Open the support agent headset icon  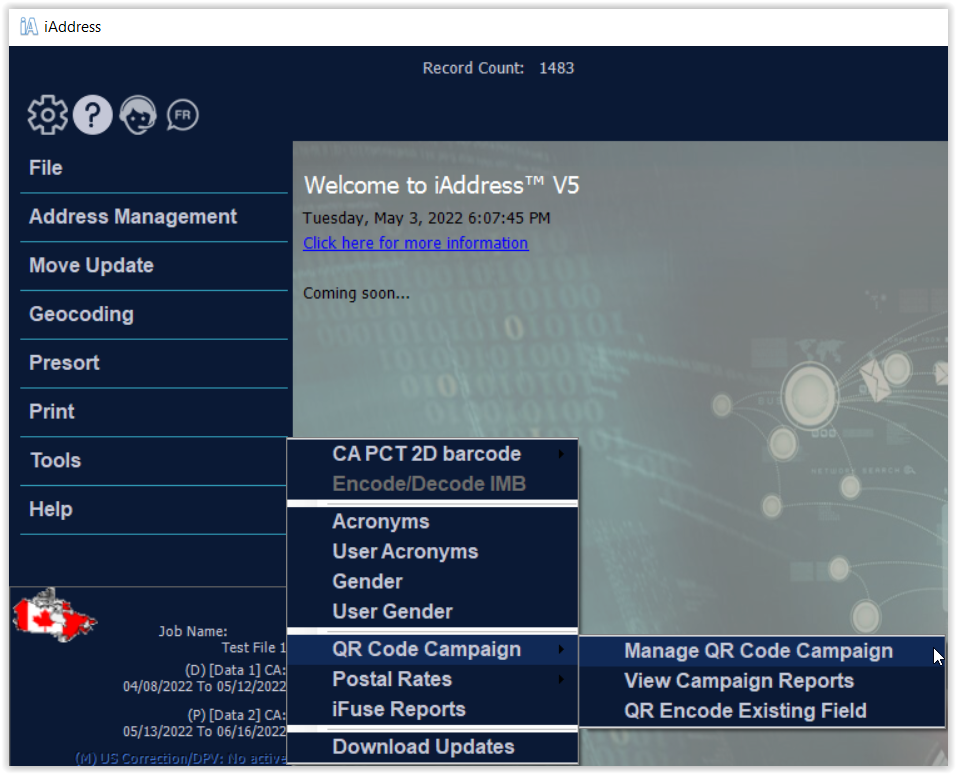pyautogui.click(x=138, y=115)
